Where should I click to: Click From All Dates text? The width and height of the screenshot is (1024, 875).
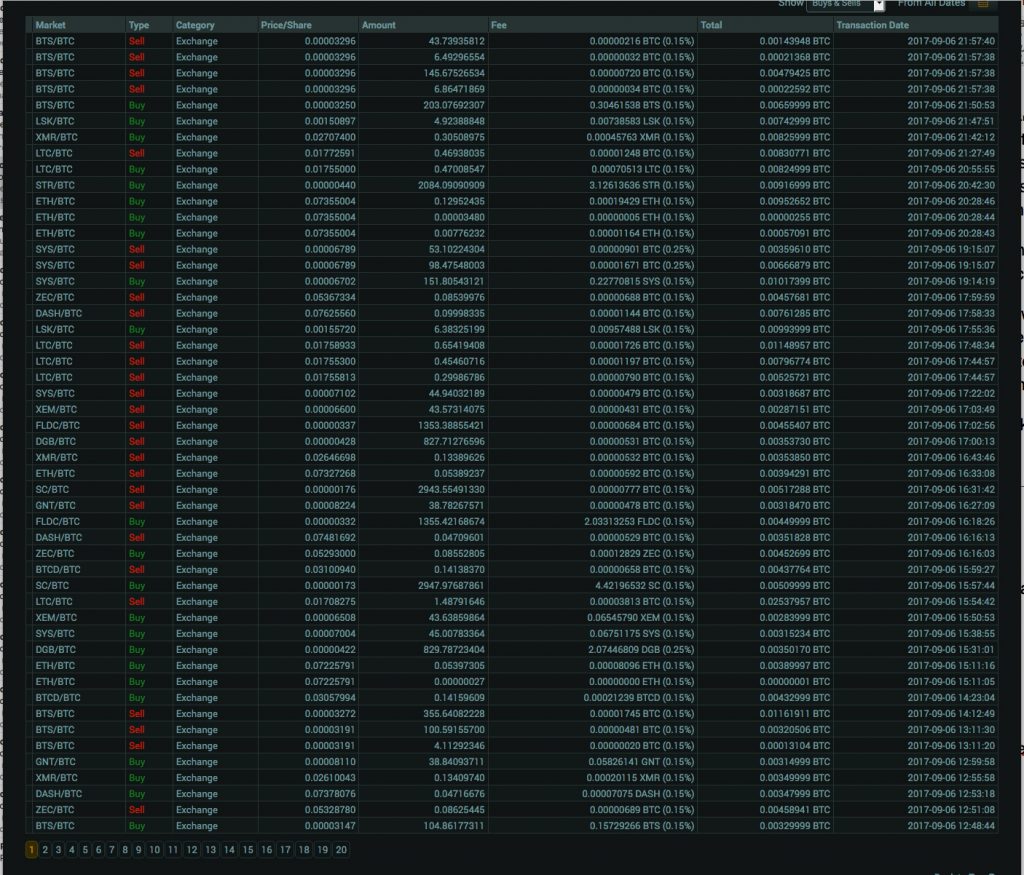[931, 3]
